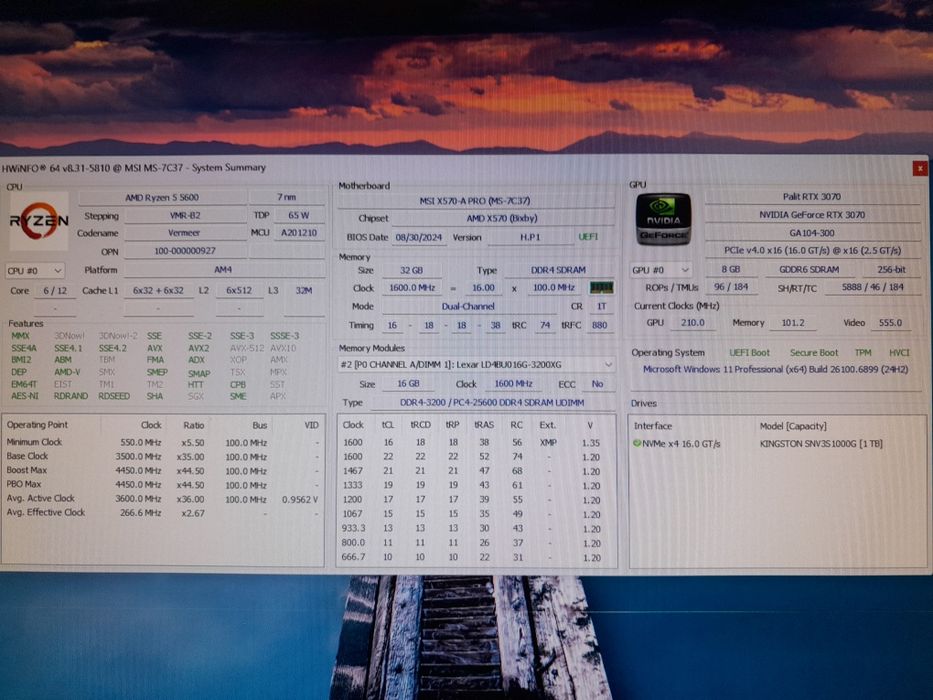Open the GPU #0 selector dropdown
The height and width of the screenshot is (700, 933).
[660, 270]
